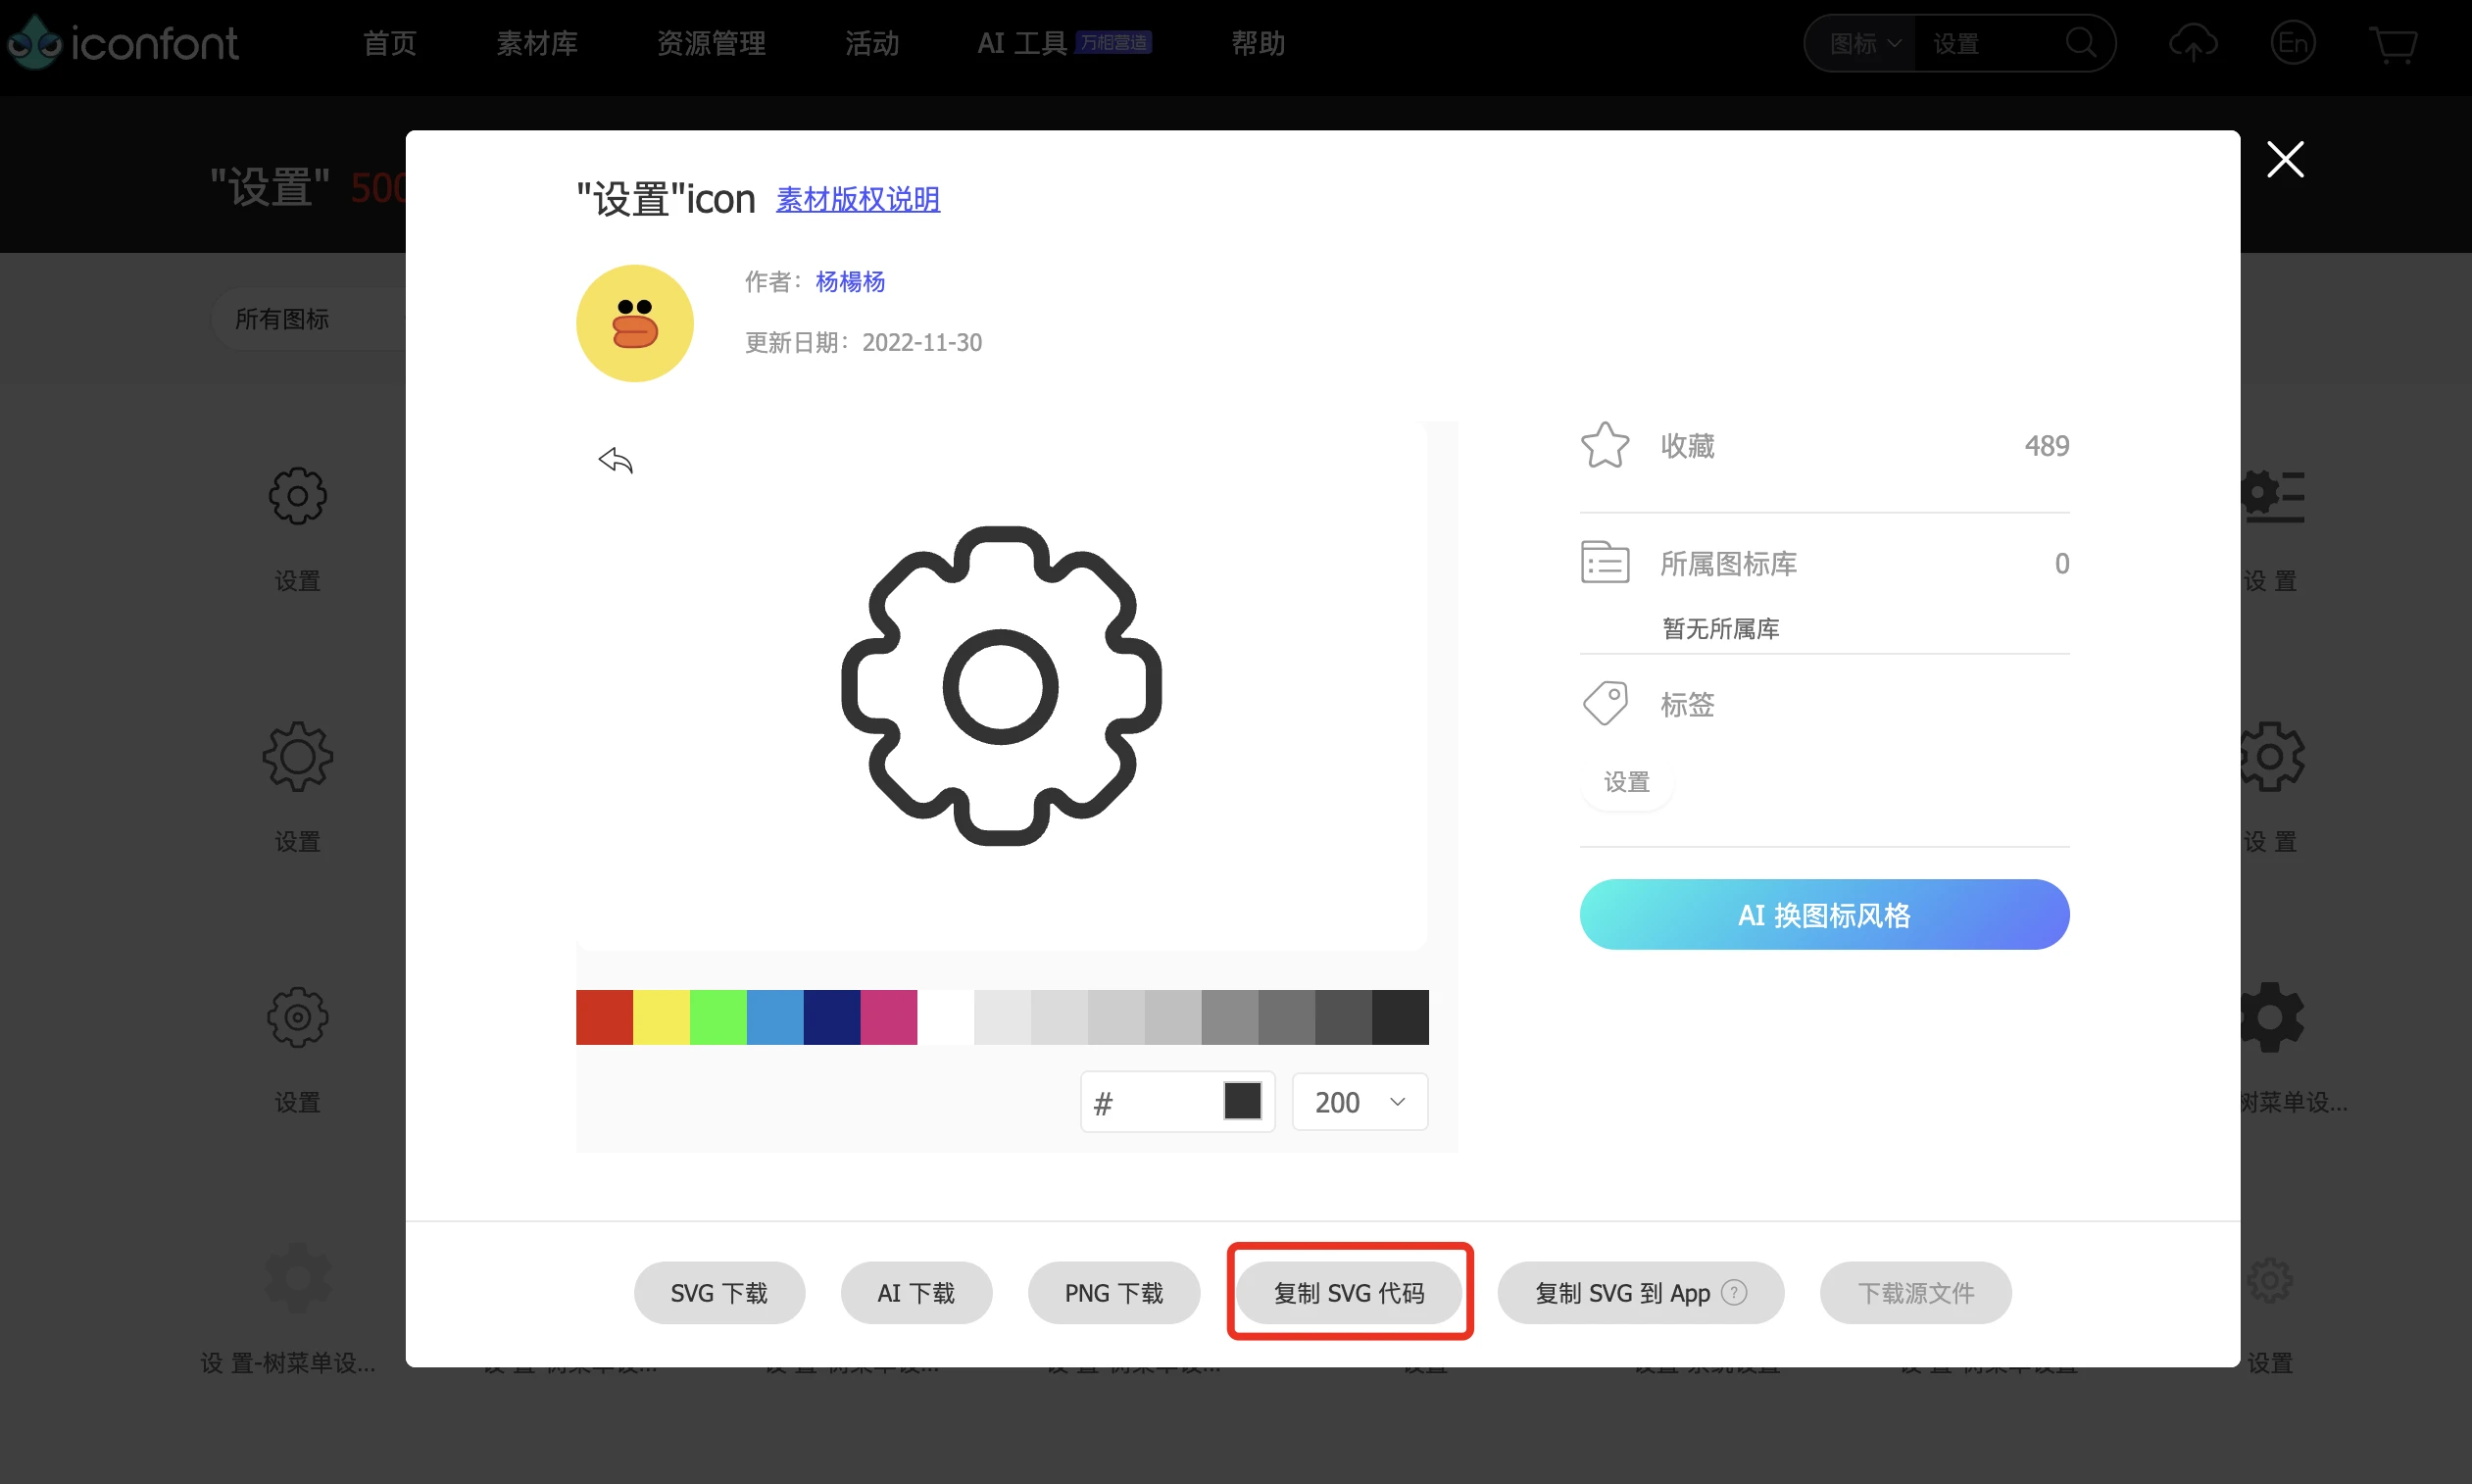Click the SVG 下载 button
Viewport: 2472px width, 1484px height.
point(719,1292)
